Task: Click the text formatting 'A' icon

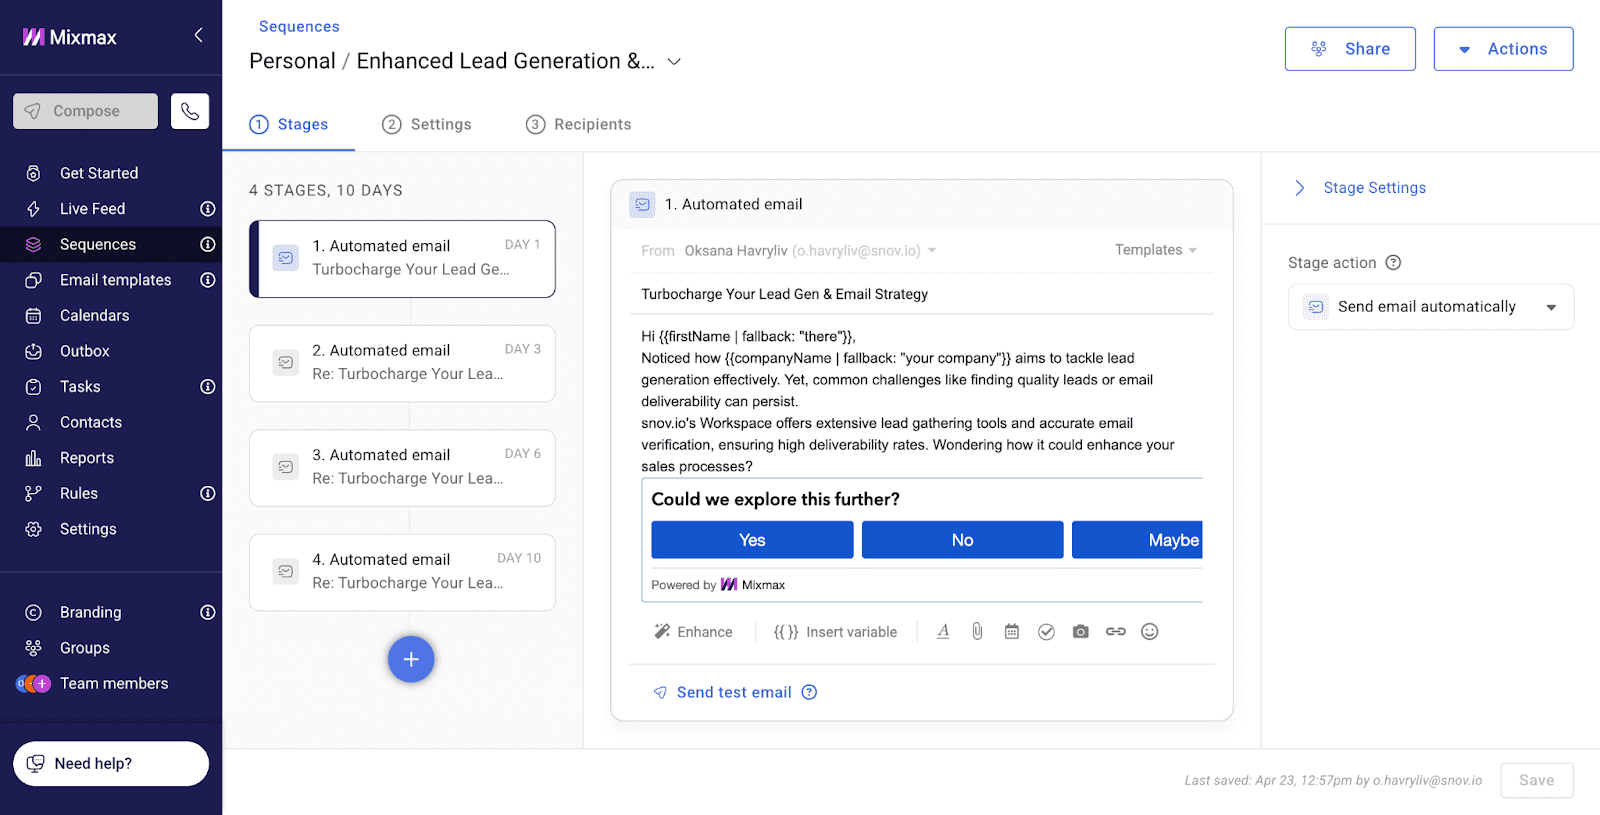Action: (943, 631)
